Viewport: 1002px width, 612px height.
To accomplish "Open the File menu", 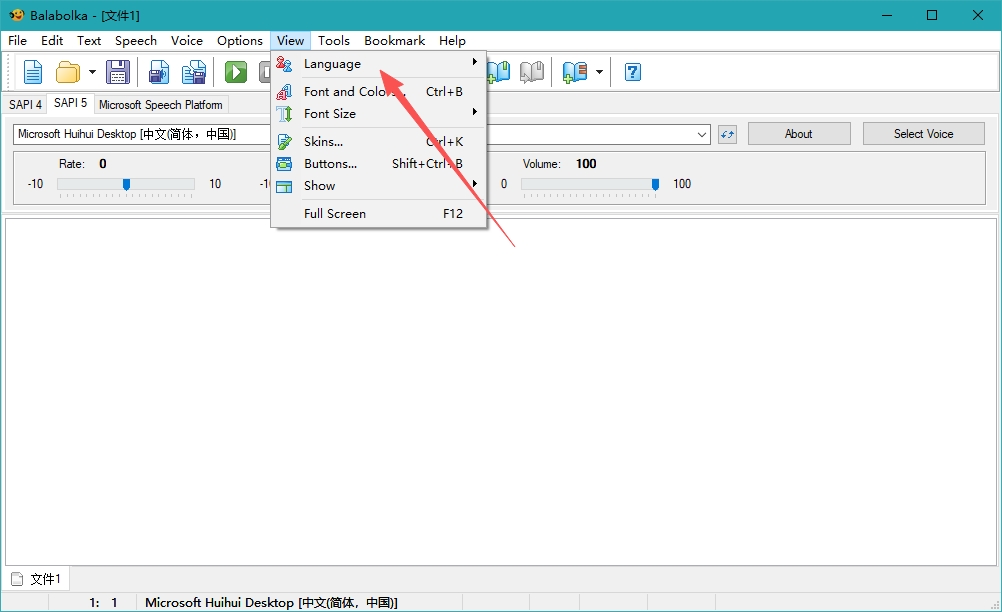I will pyautogui.click(x=17, y=40).
